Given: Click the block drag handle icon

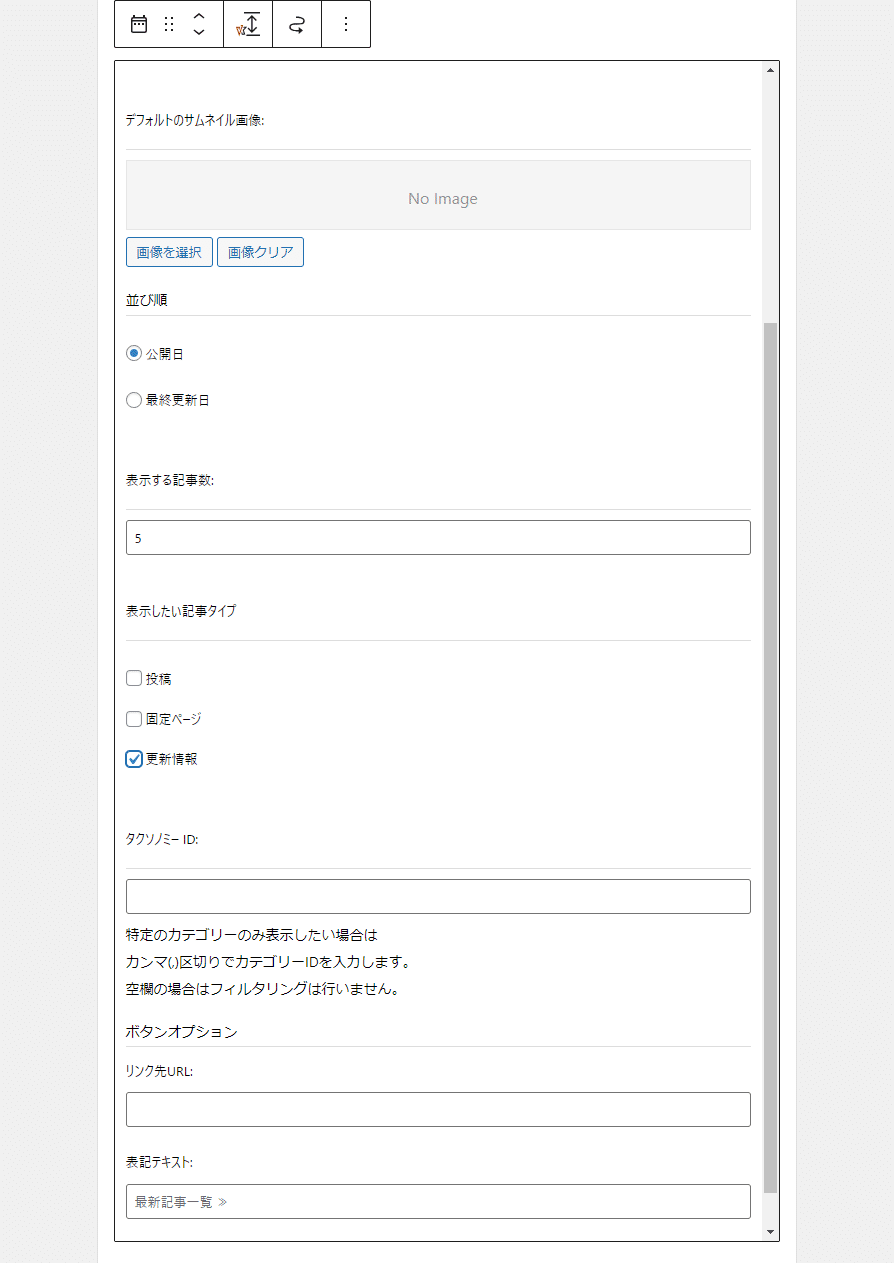Looking at the screenshot, I should tap(169, 24).
